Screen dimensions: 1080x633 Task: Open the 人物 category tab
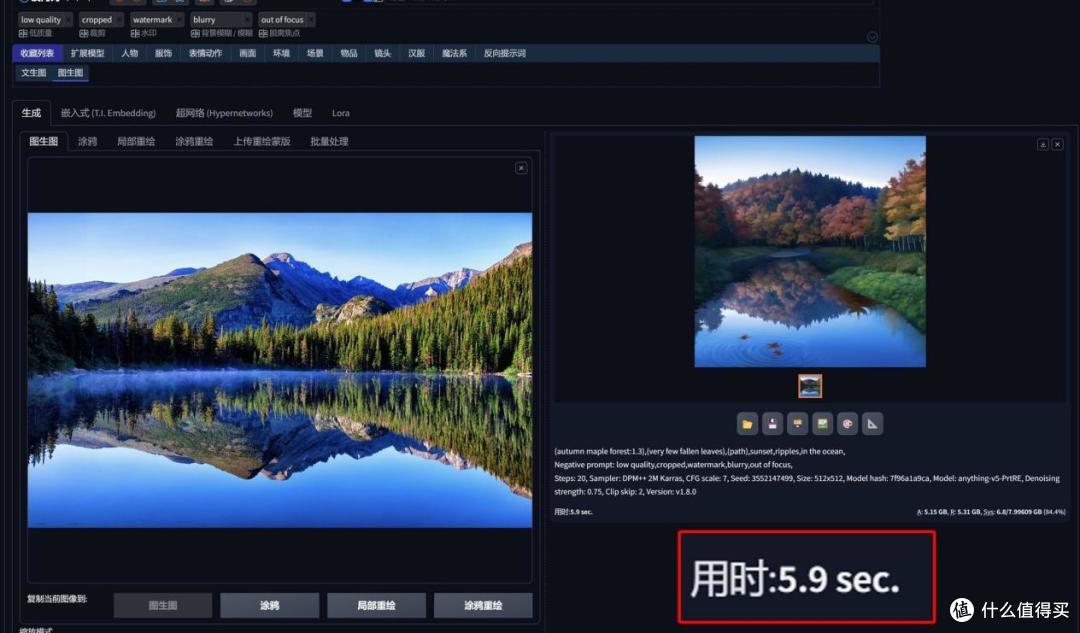[129, 53]
